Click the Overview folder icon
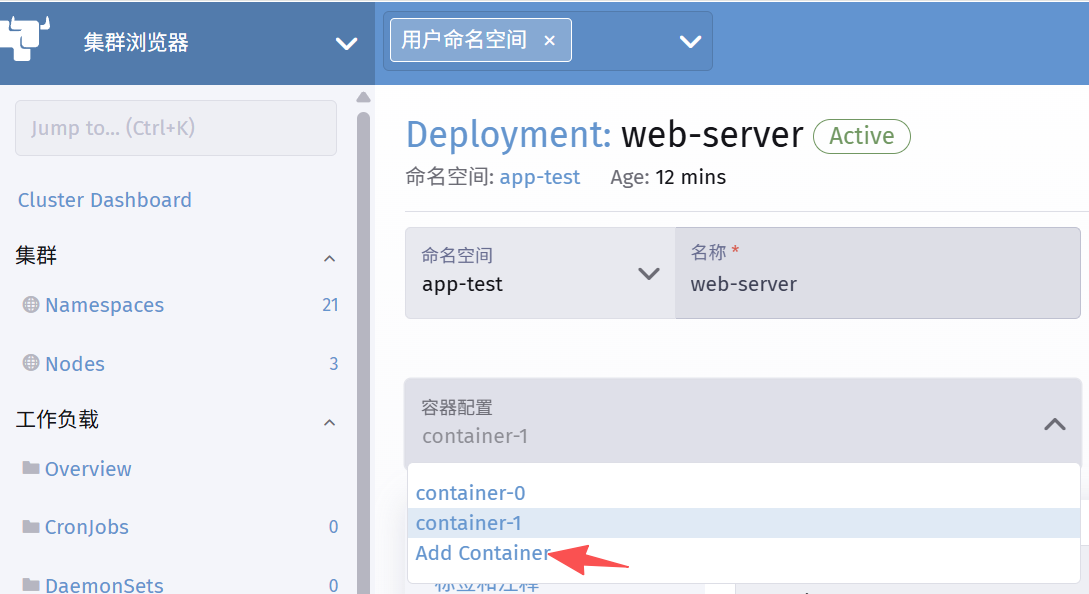 [x=31, y=468]
